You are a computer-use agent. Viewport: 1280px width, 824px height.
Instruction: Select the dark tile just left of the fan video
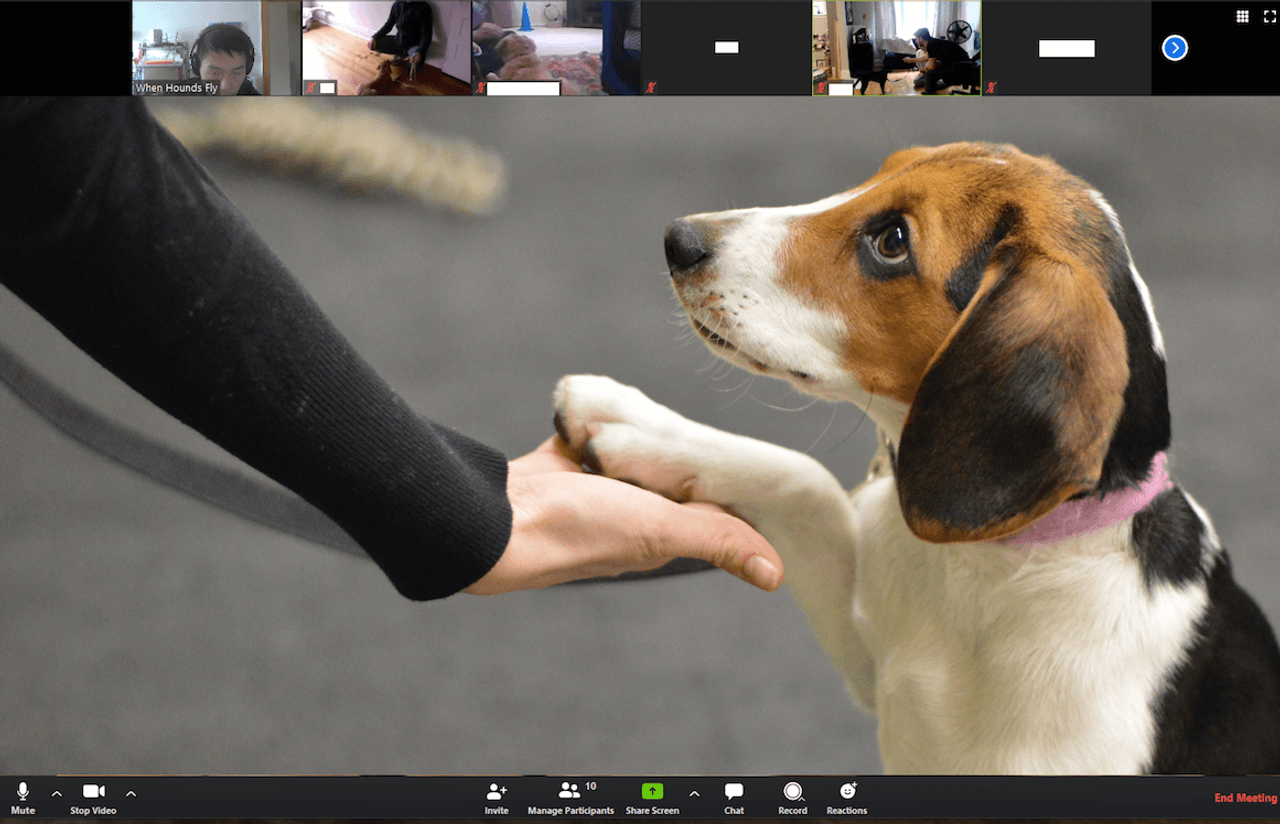(727, 48)
